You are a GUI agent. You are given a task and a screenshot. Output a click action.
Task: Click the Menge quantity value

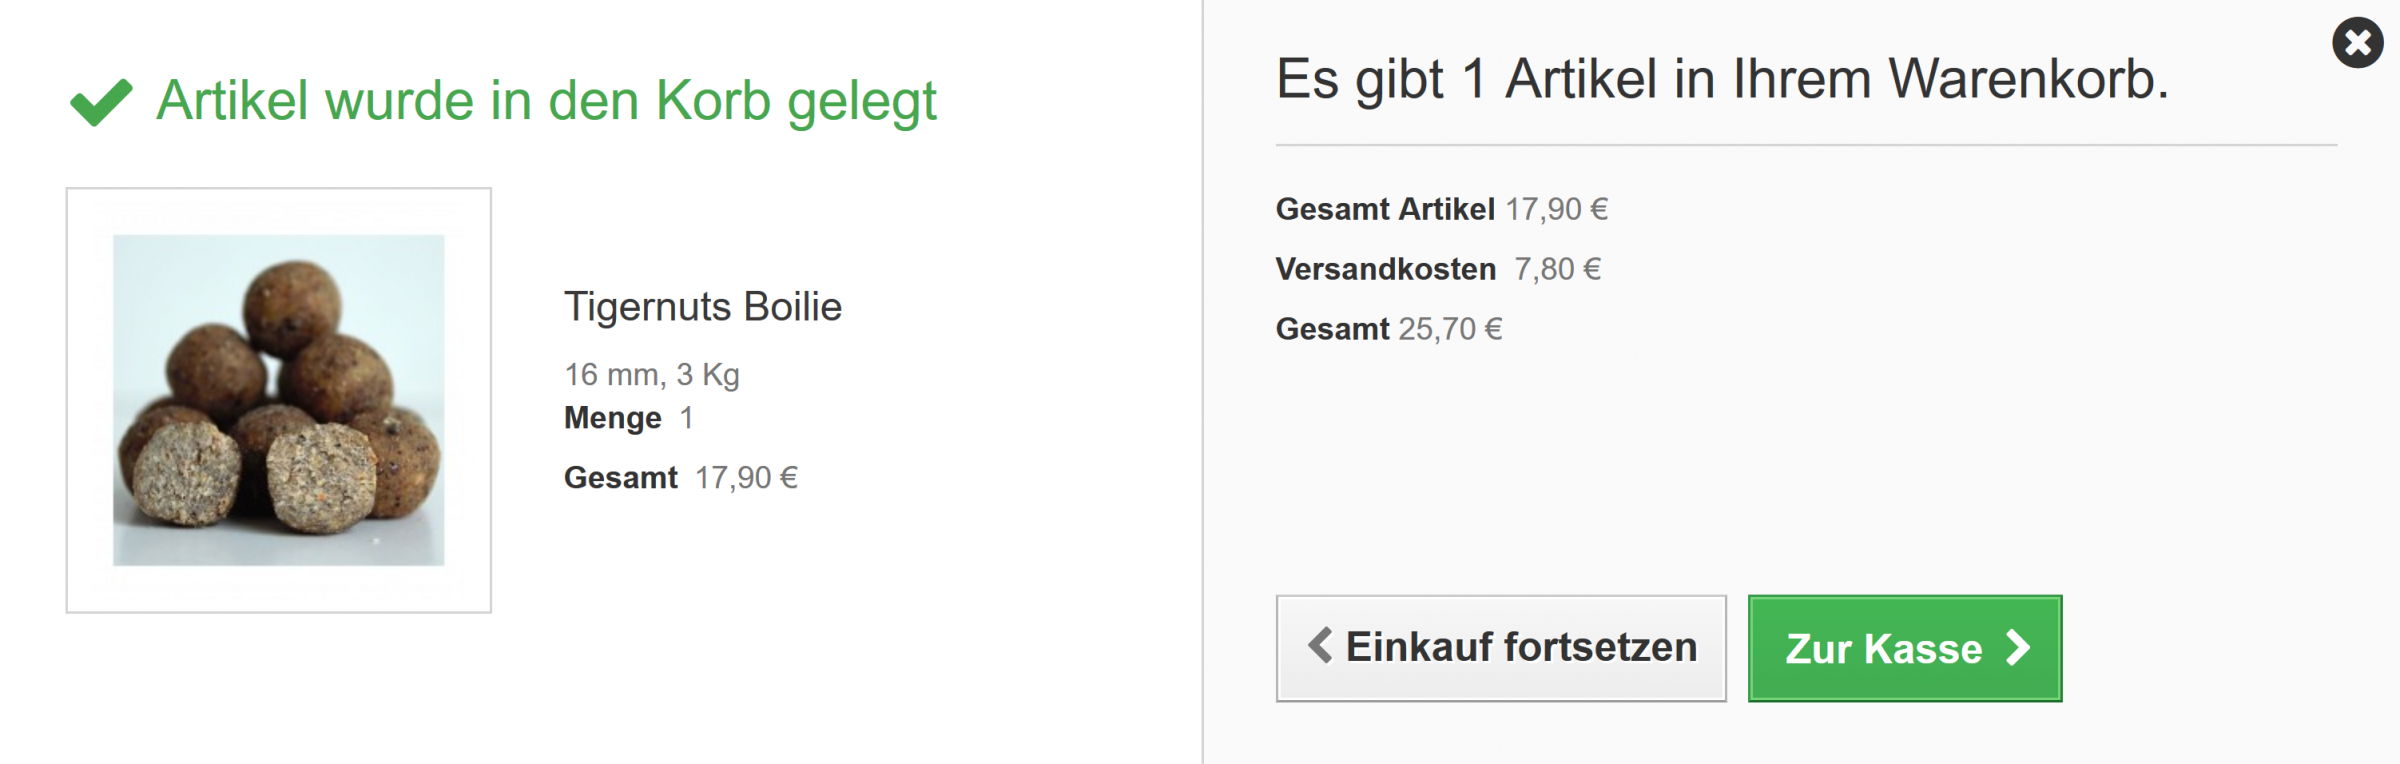click(x=686, y=418)
